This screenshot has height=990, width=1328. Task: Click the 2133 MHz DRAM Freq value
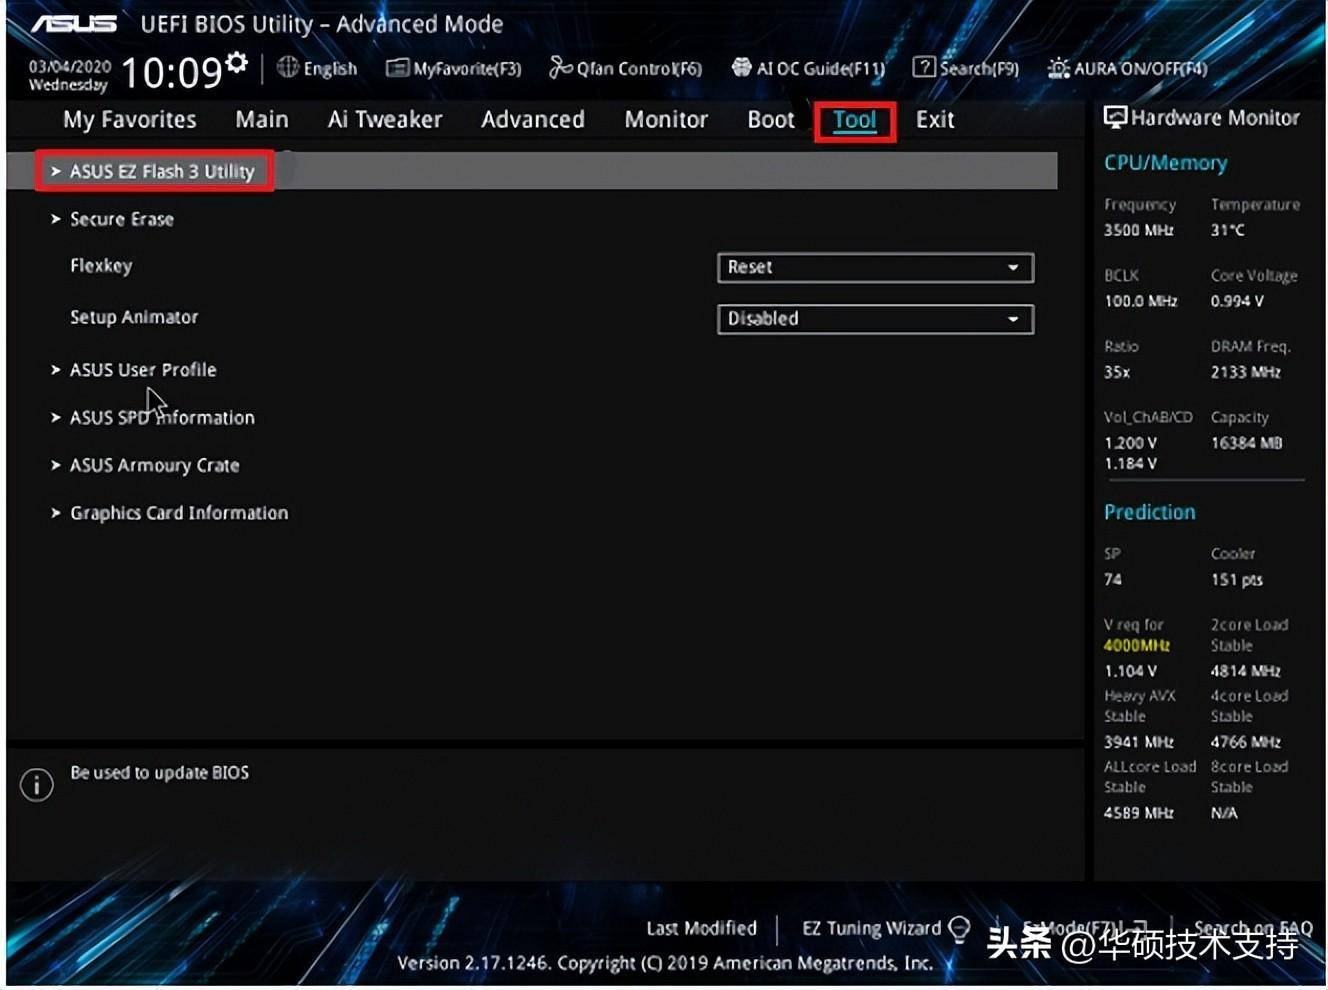1246,372
